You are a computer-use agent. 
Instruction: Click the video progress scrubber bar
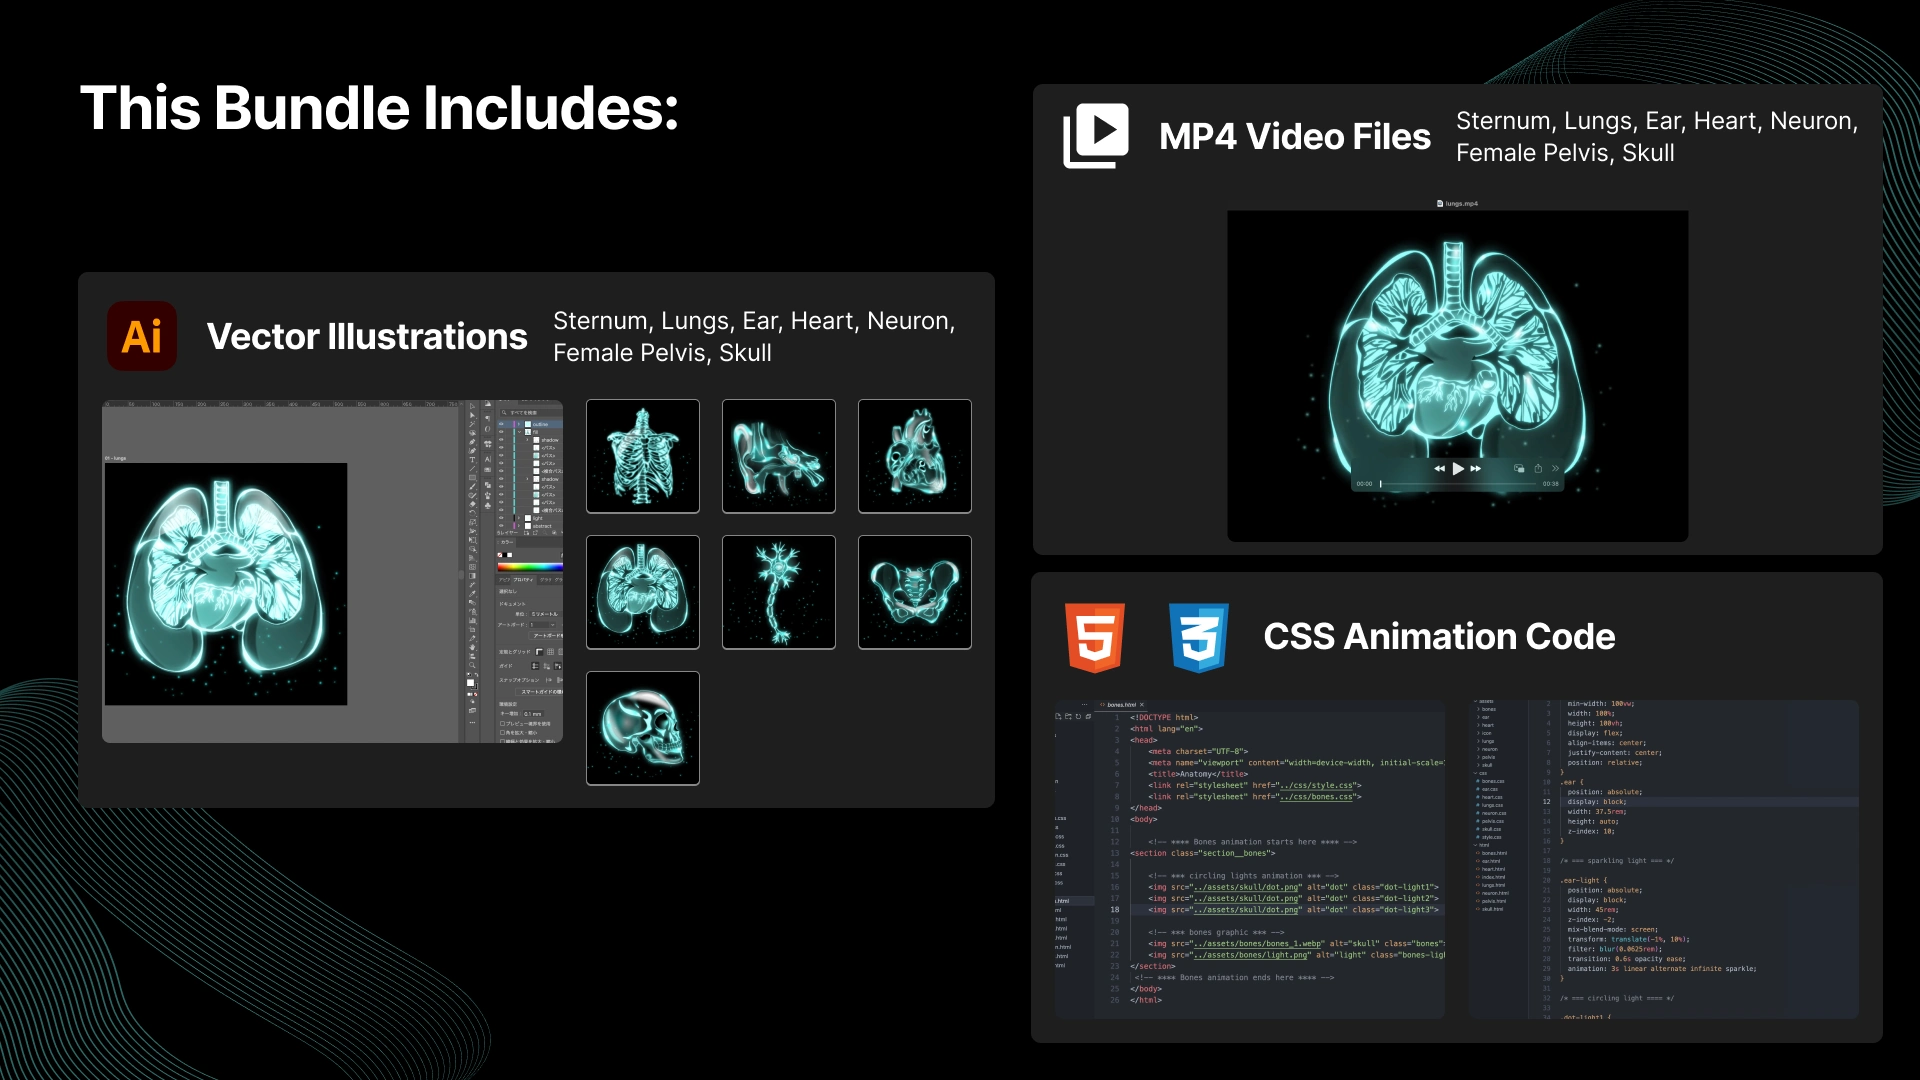pyautogui.click(x=1458, y=484)
